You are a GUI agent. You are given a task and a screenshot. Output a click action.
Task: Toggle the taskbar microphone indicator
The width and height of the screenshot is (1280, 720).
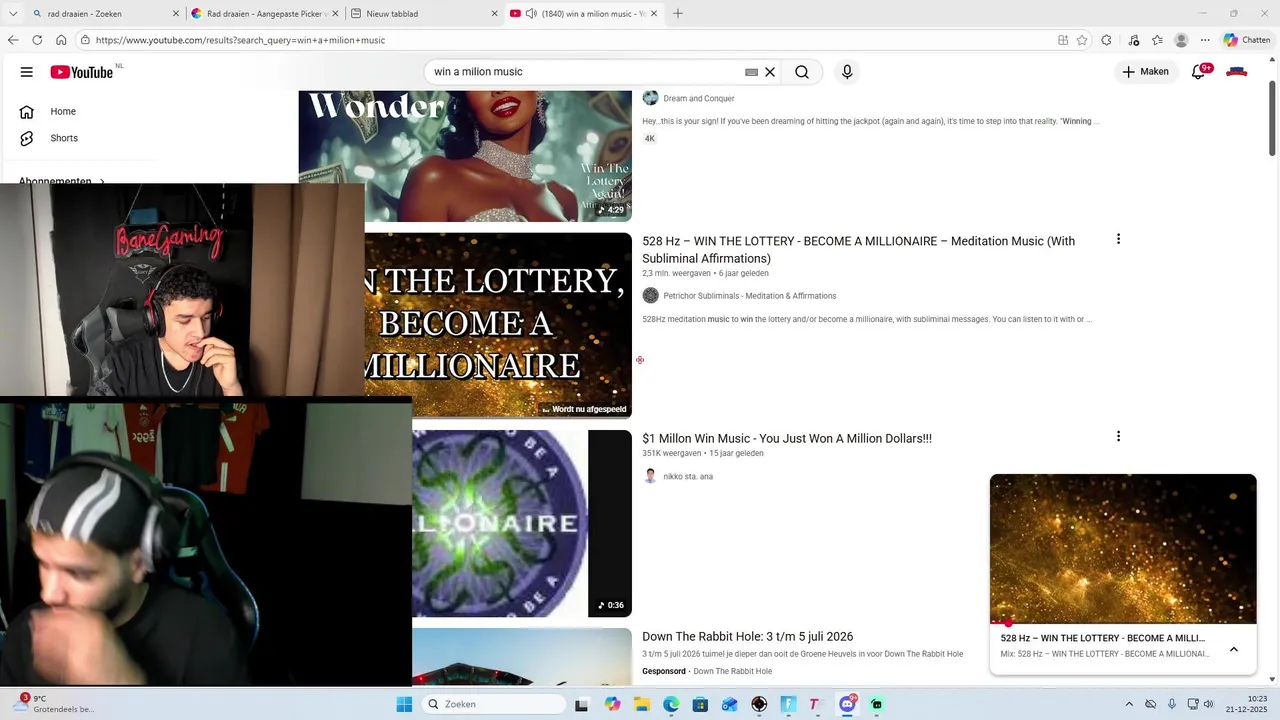(1172, 704)
